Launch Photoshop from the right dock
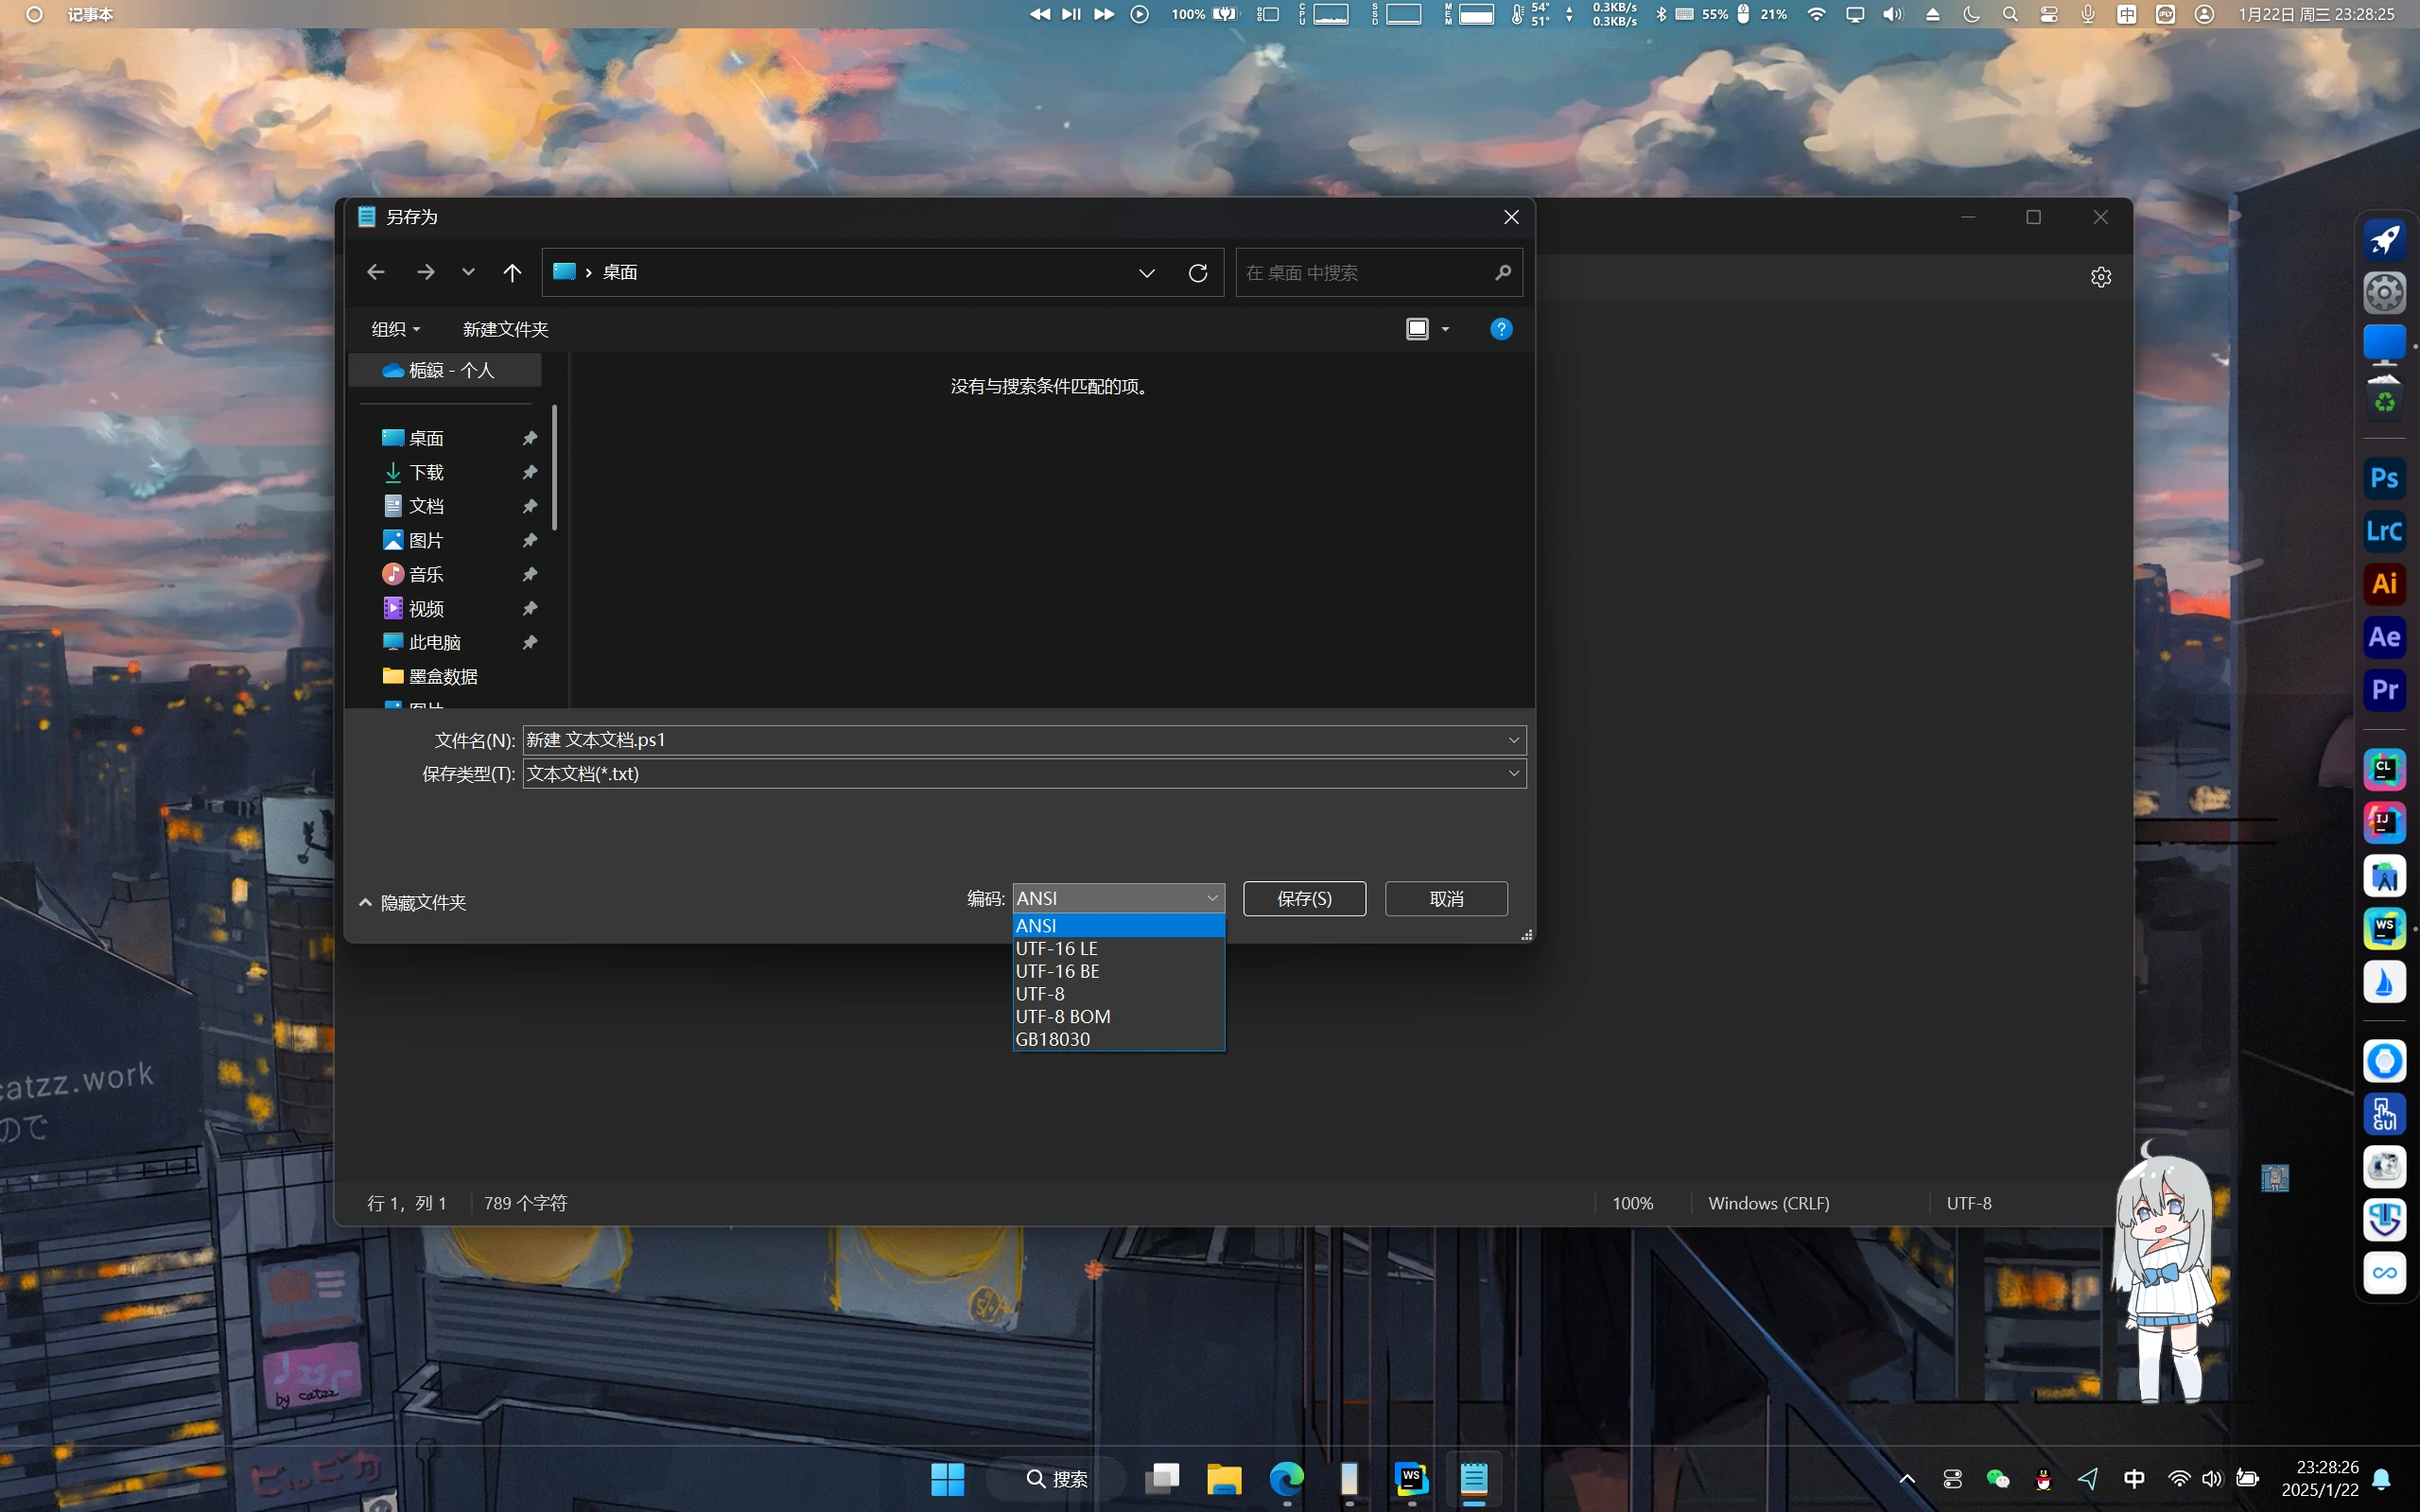This screenshot has height=1512, width=2420. 2384,478
